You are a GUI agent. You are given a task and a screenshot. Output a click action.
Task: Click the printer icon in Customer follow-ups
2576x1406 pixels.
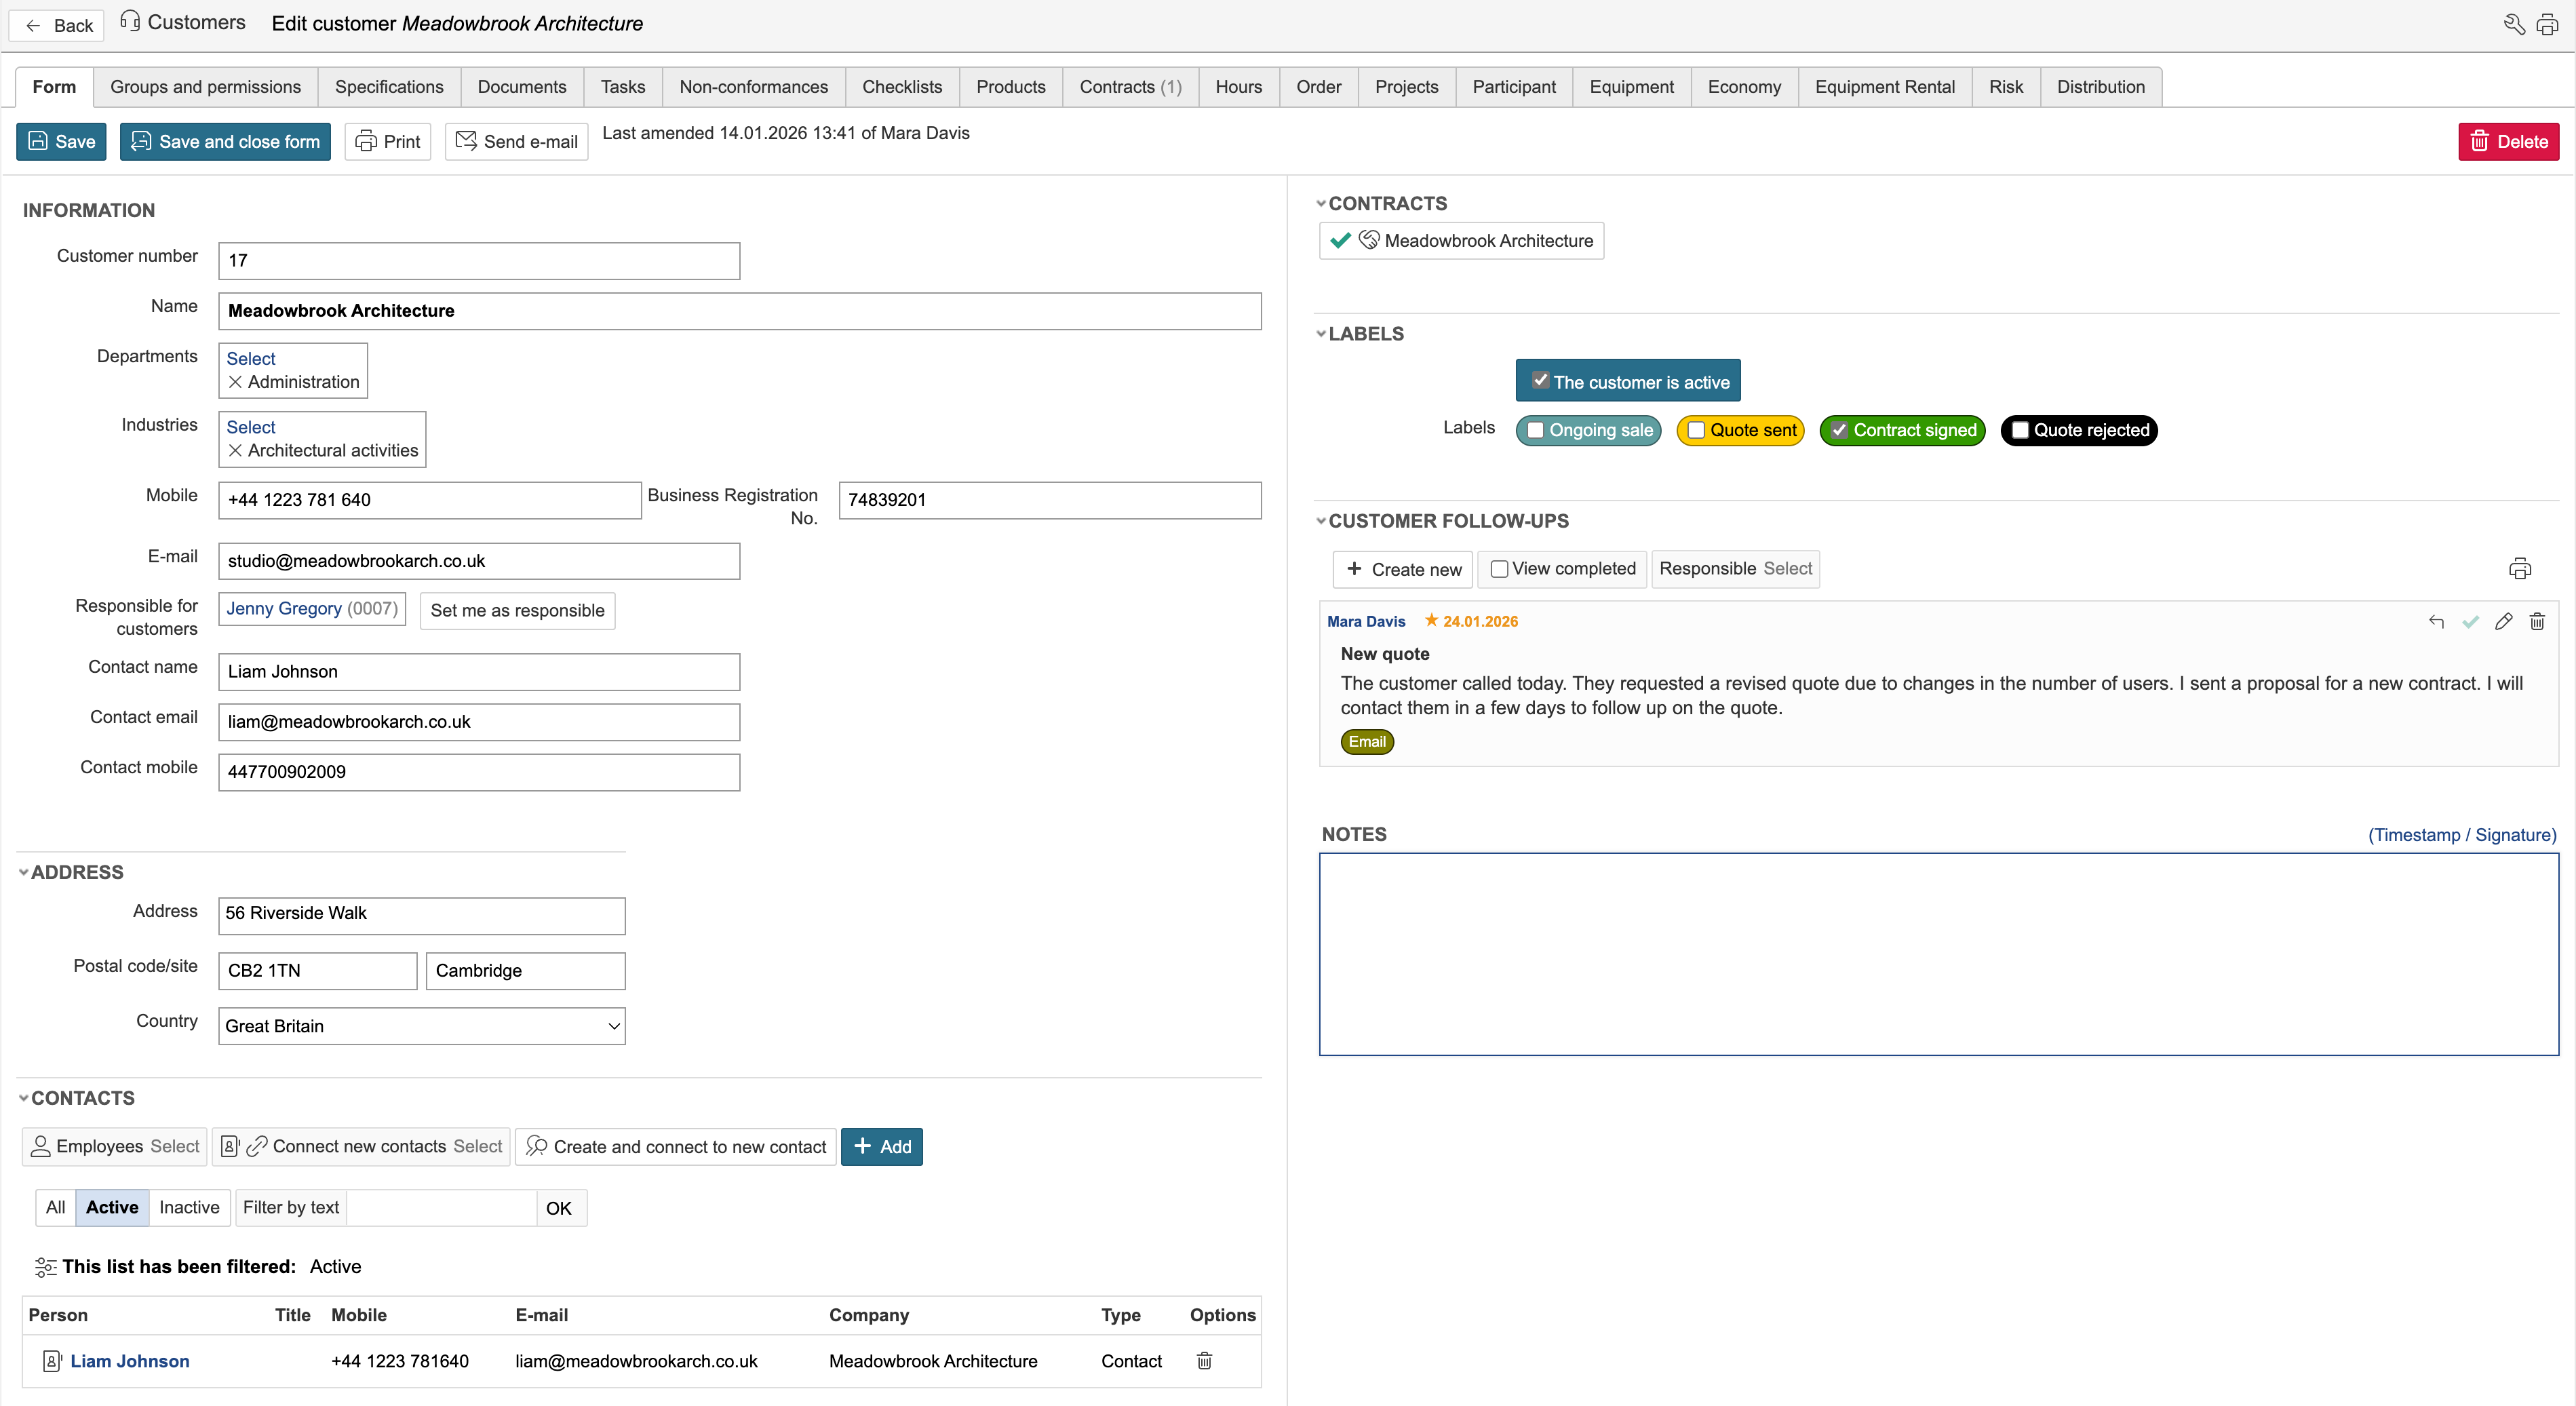(2519, 569)
